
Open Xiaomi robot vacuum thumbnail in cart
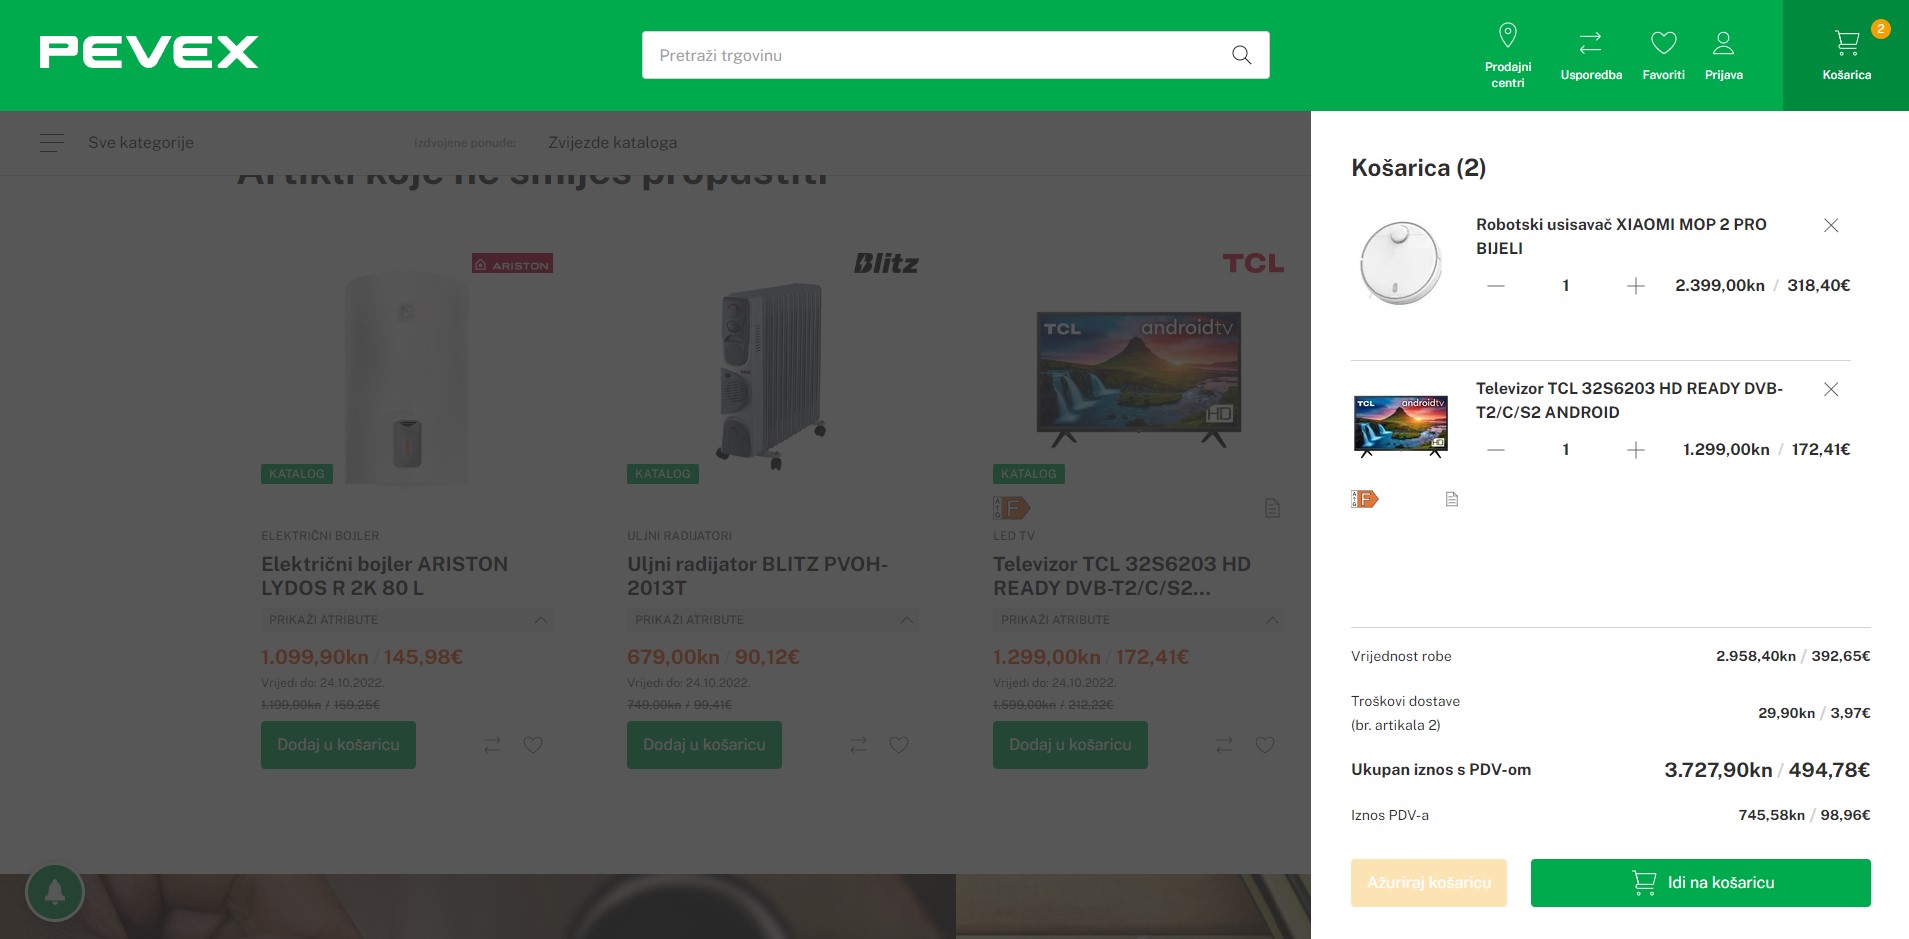tap(1400, 263)
